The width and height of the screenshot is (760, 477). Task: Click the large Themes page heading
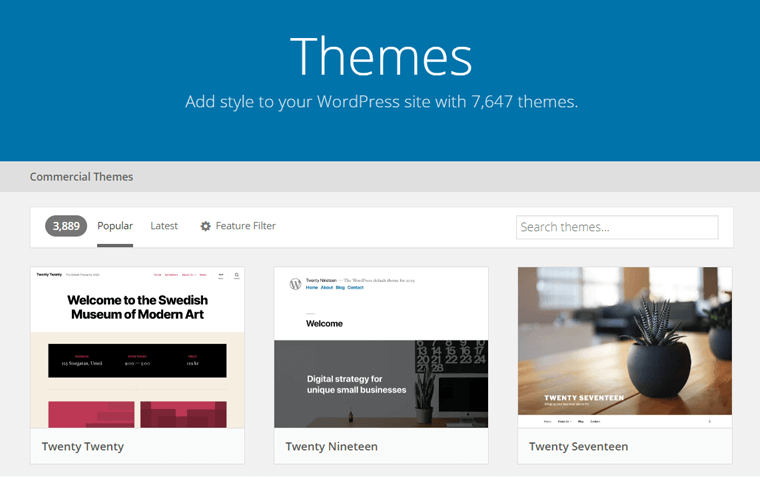380,56
